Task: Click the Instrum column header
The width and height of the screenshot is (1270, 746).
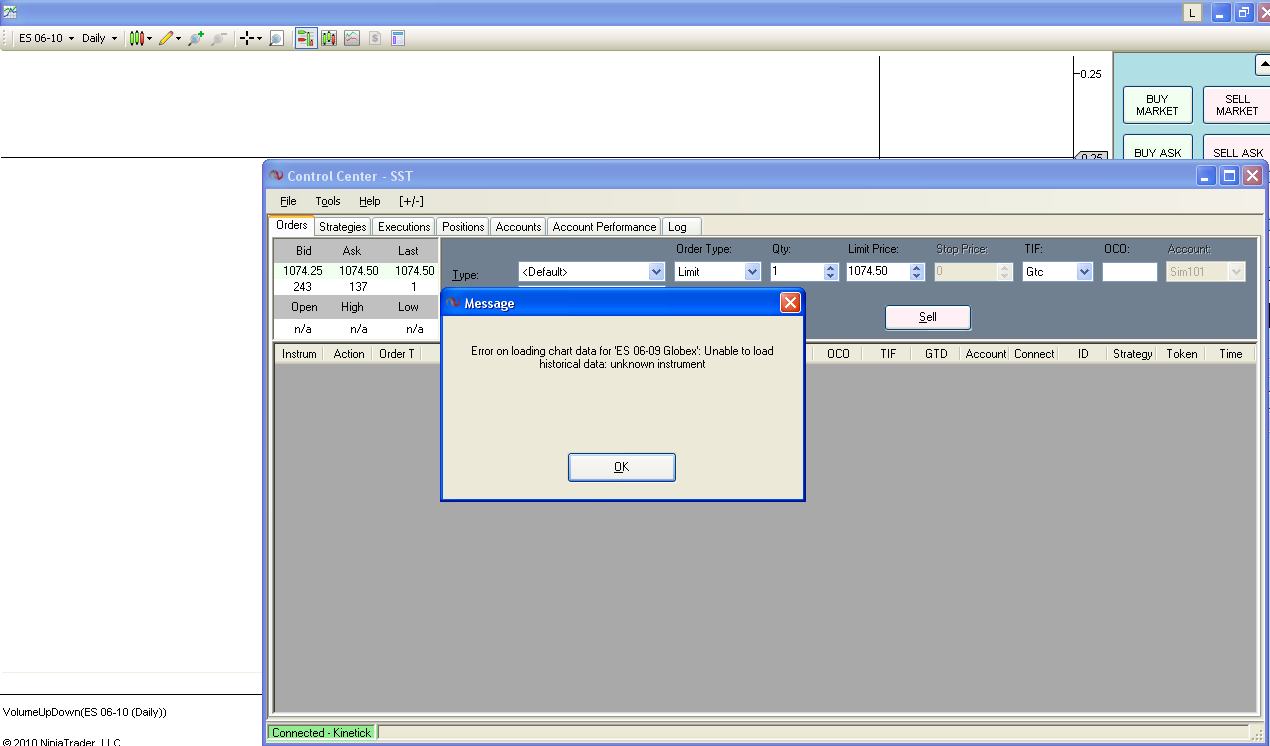Action: click(299, 354)
